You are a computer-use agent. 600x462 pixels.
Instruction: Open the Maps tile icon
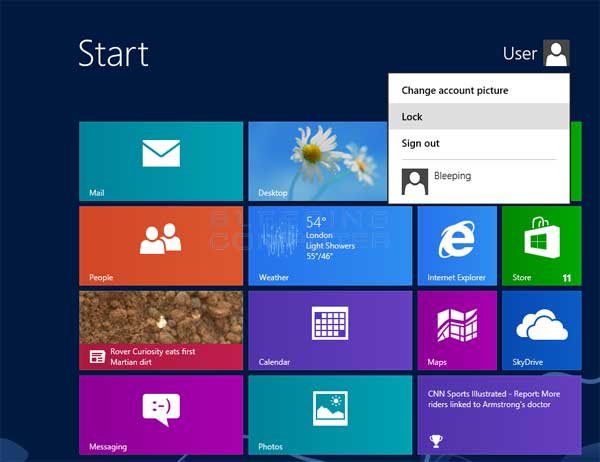tap(457, 325)
